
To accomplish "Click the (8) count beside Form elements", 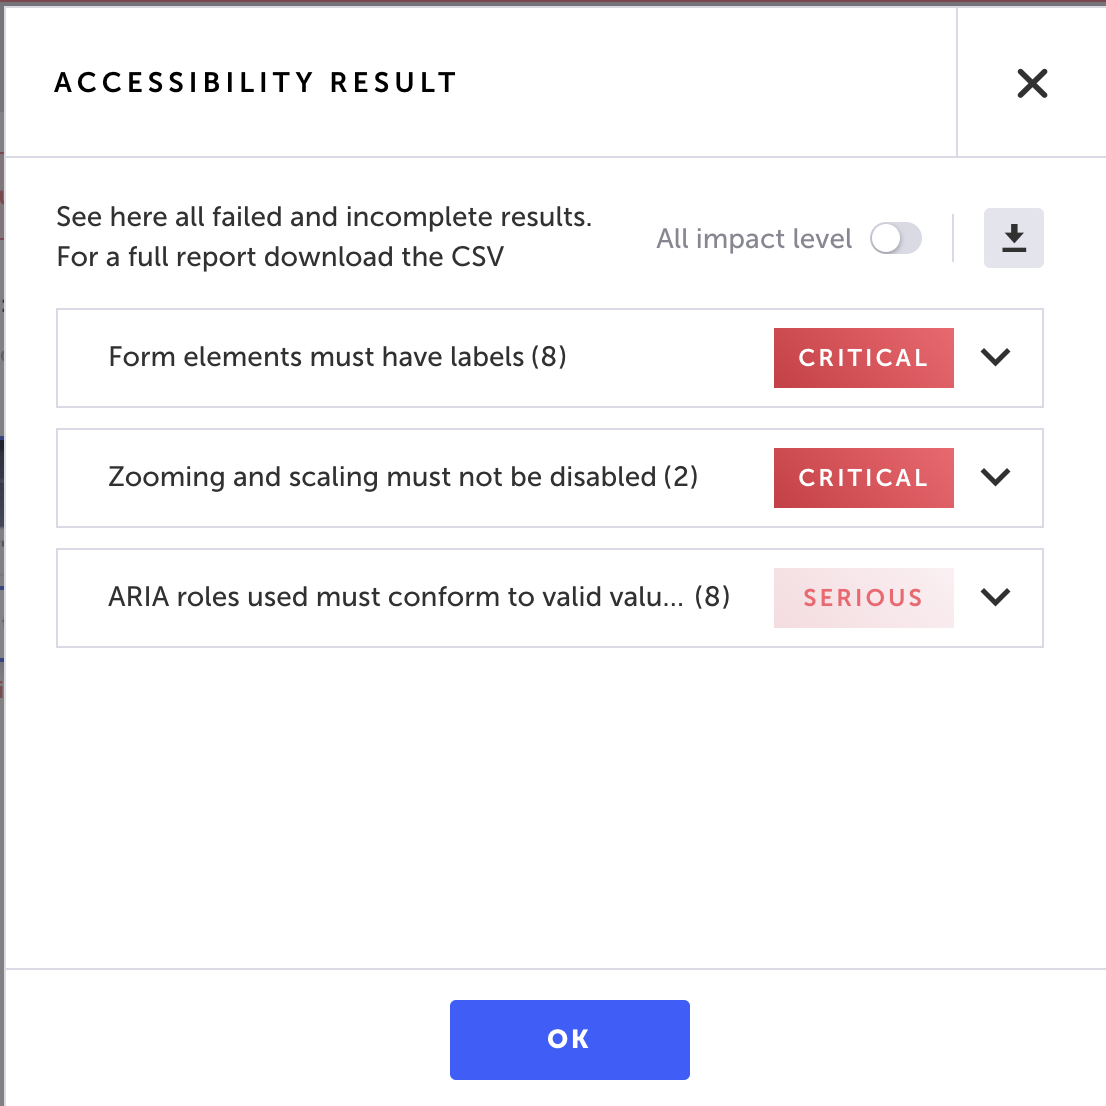I will coord(549,357).
